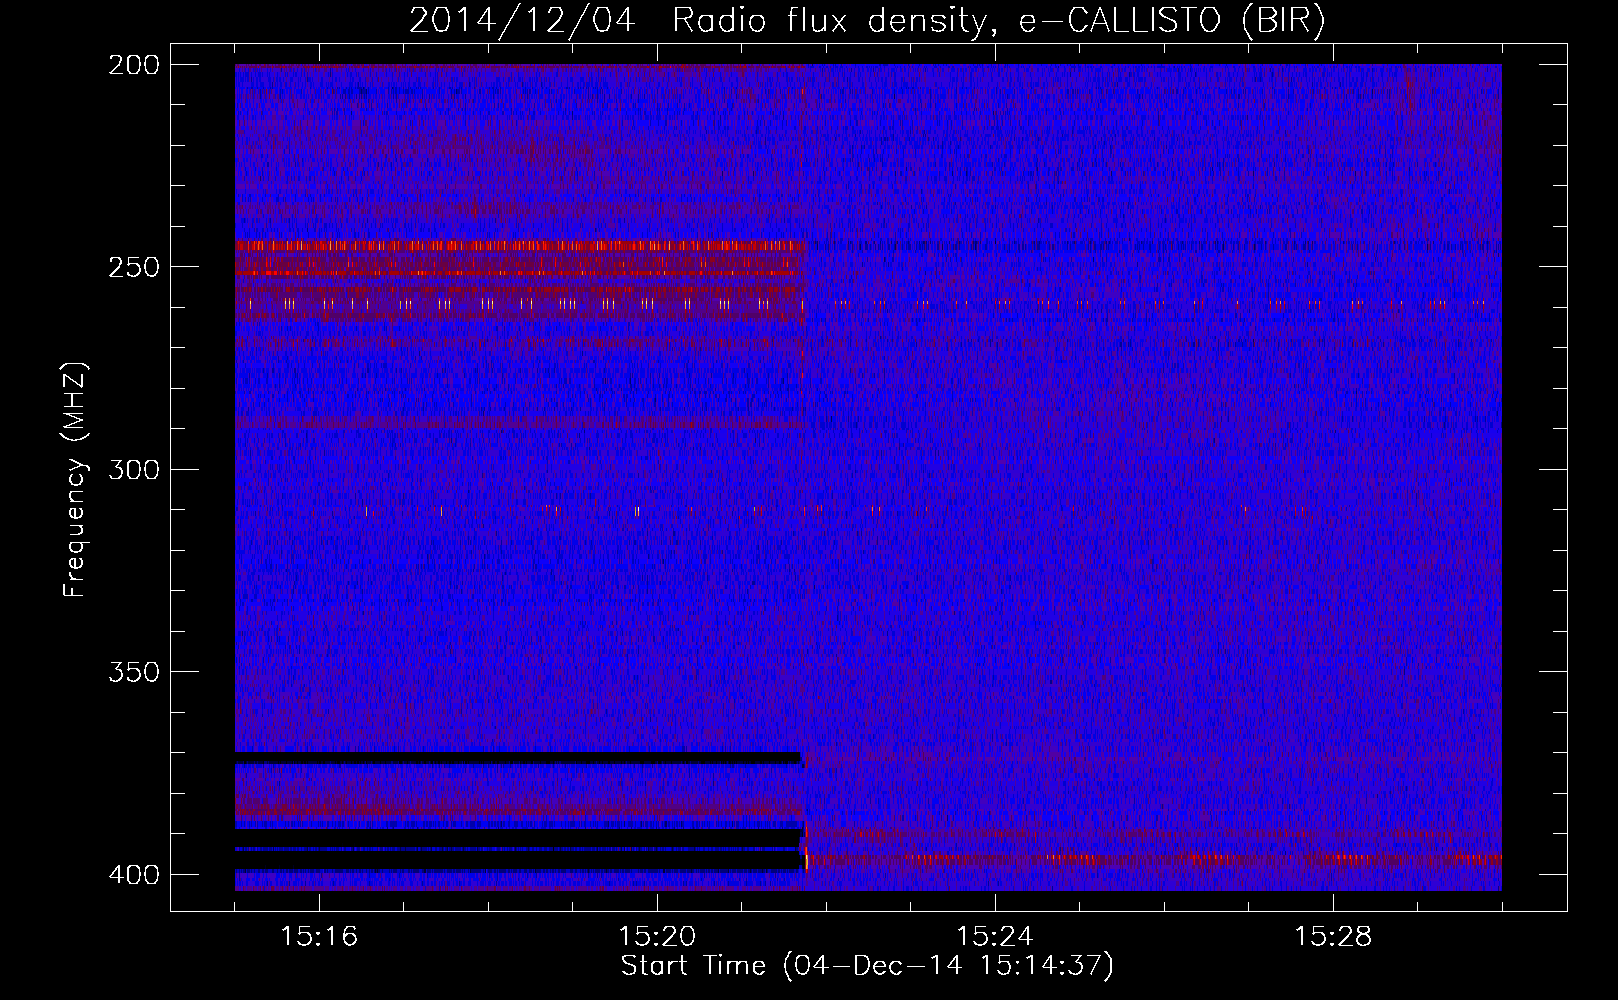The height and width of the screenshot is (1000, 1618).
Task: Click the 200 frequency tick label
Action: pos(133,65)
